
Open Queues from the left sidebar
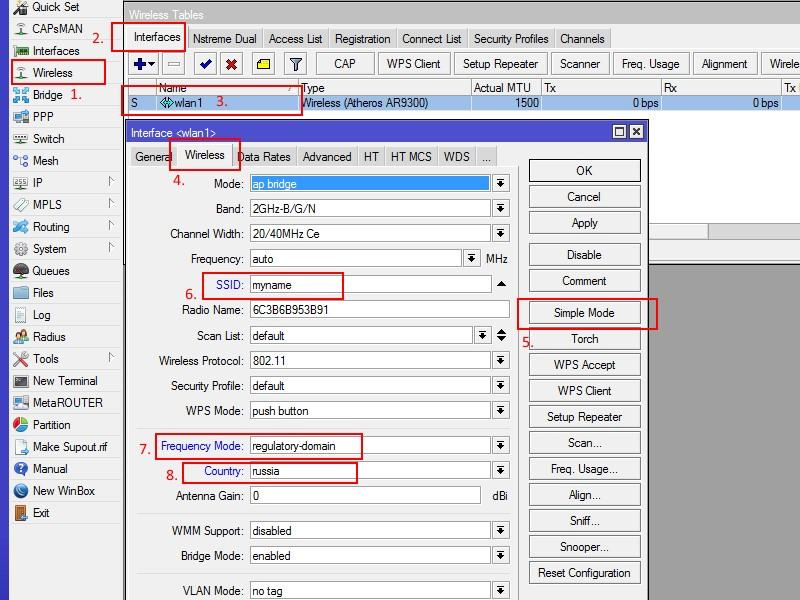[x=51, y=271]
